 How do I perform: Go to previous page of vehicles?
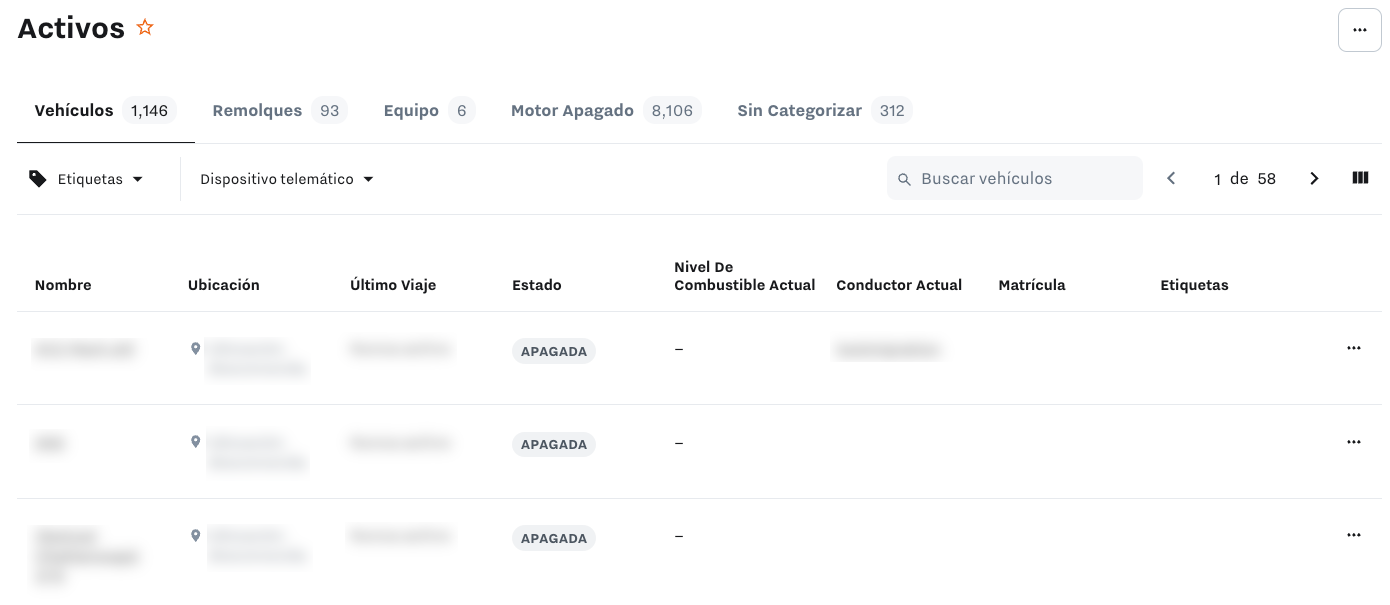click(1171, 179)
